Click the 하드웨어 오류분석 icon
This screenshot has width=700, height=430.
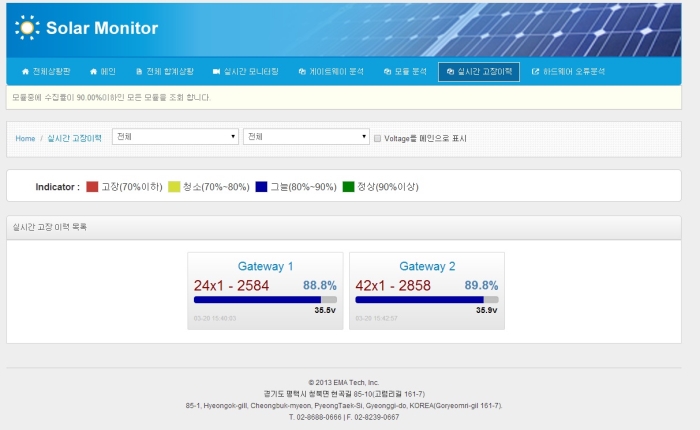(536, 72)
